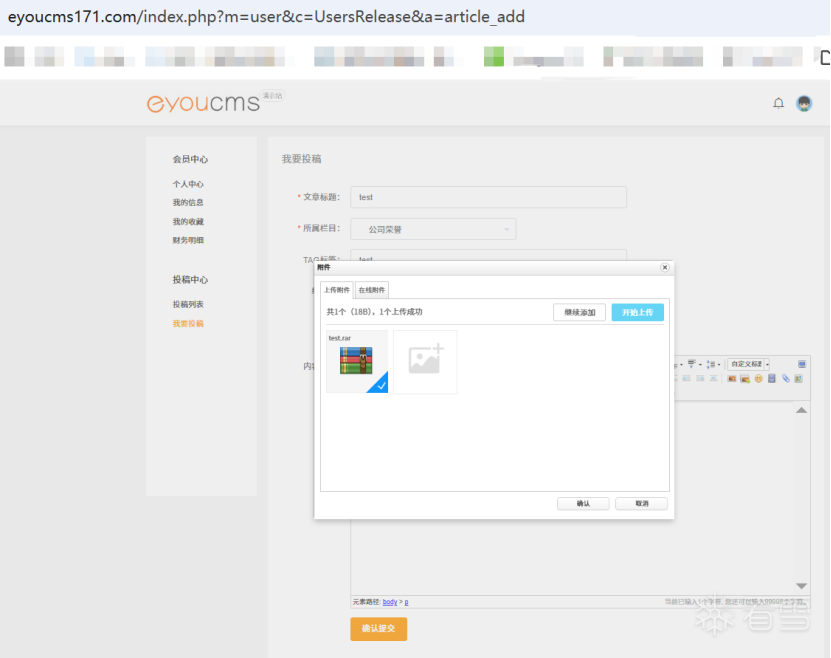Select 我要投稿 in sidebar
Screen dimensions: 831x658
click(x=188, y=323)
